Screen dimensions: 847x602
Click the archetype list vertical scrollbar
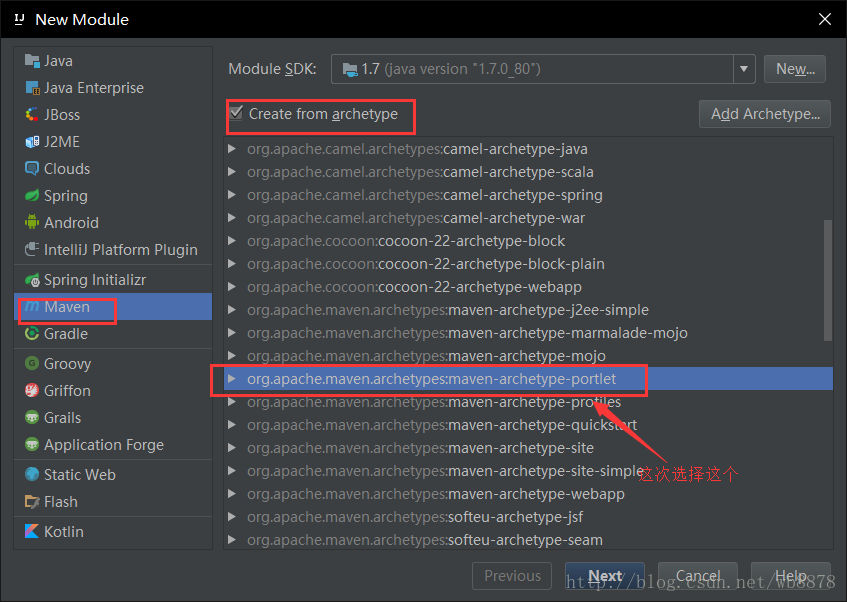(828, 280)
